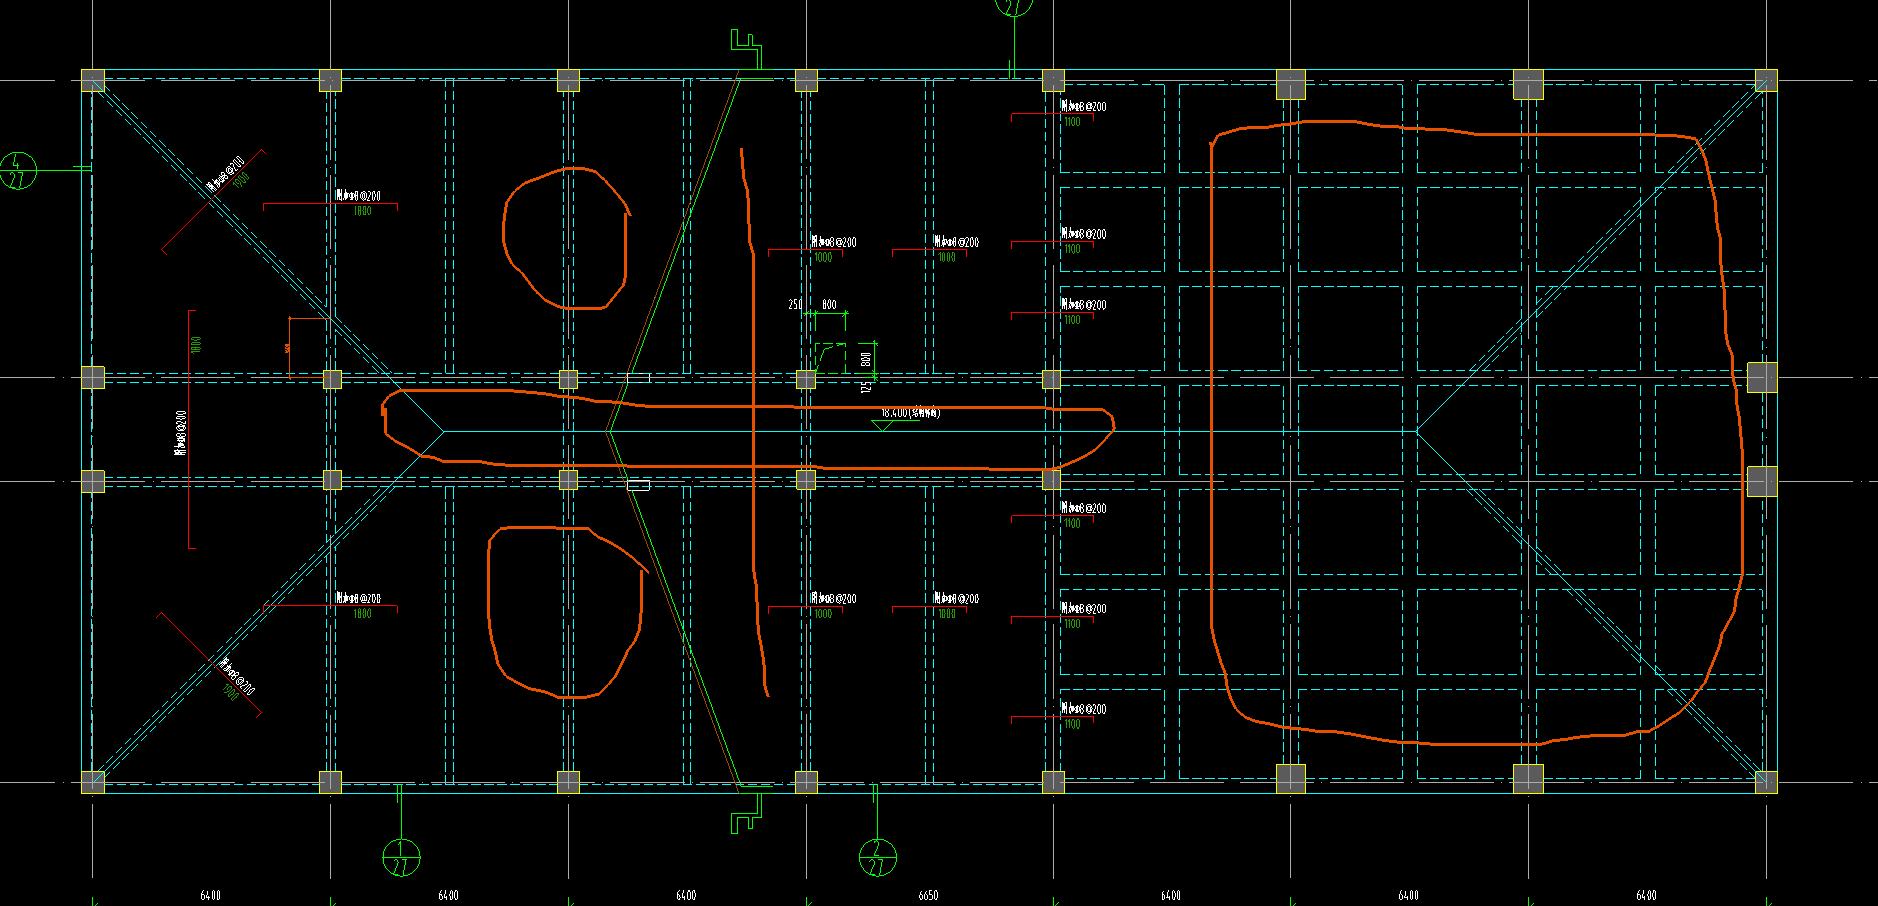Click the elevation triangle symbol under 18.400
Screen dimensions: 1878x906
tap(884, 425)
